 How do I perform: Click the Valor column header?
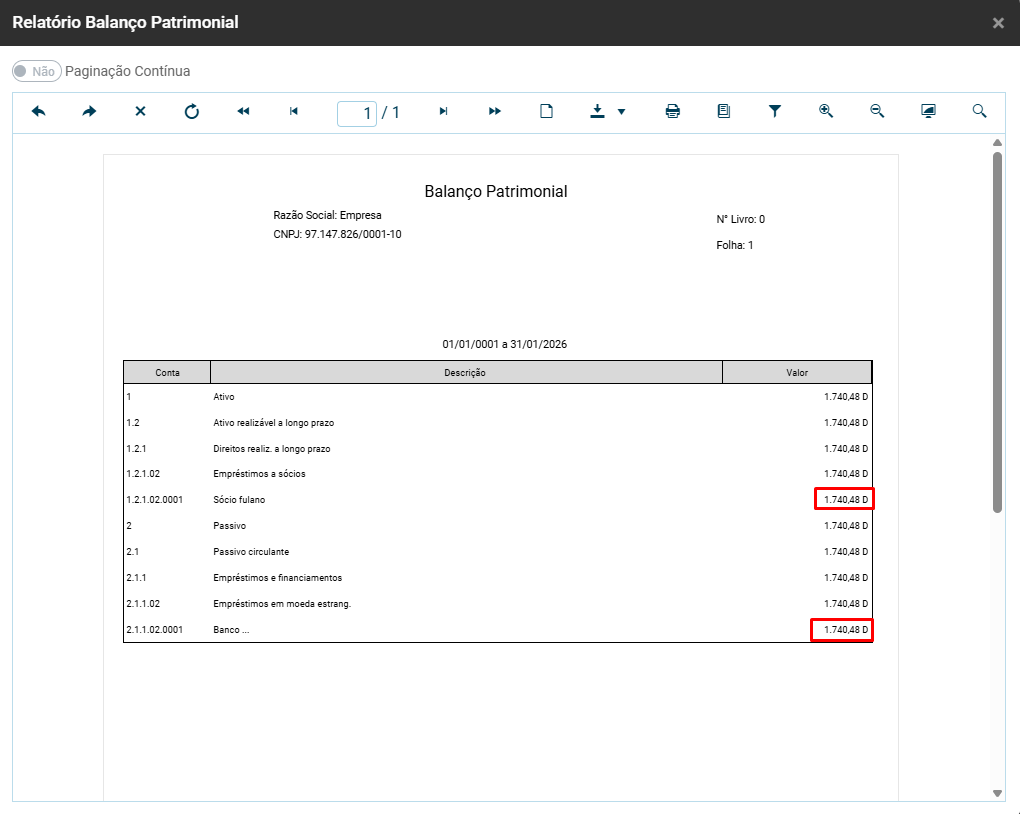[797, 373]
